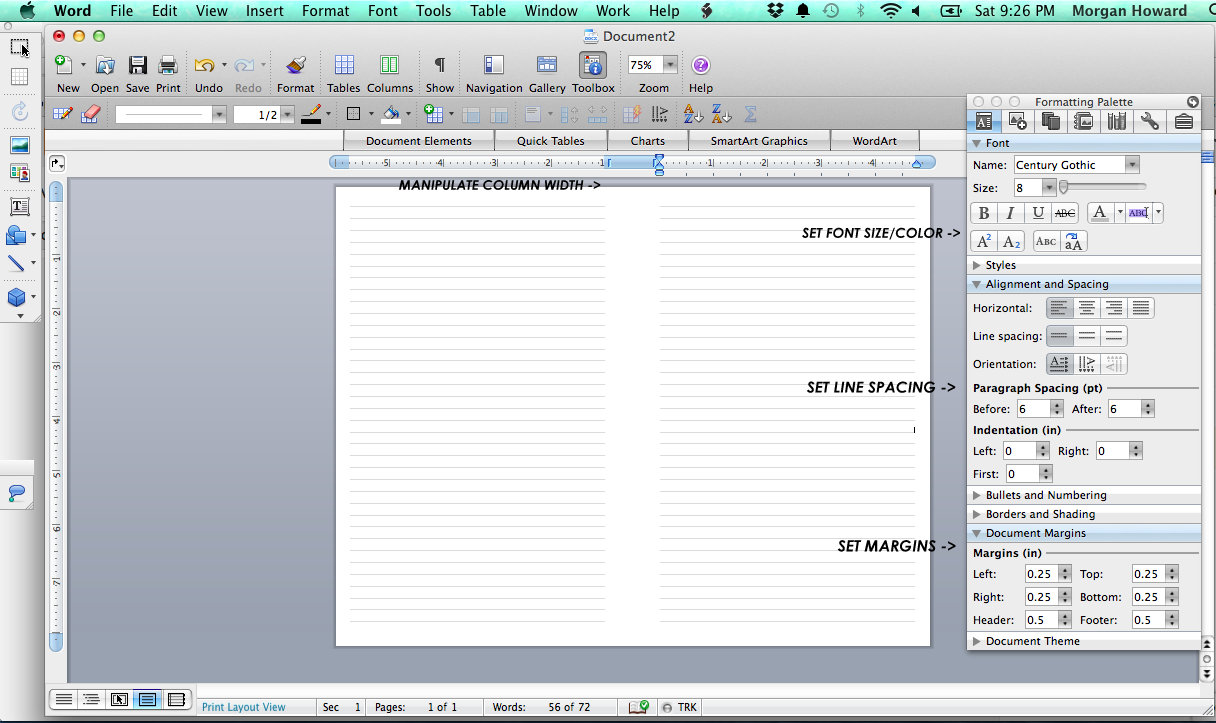Undo the last action
The height and width of the screenshot is (723, 1216).
tap(204, 65)
